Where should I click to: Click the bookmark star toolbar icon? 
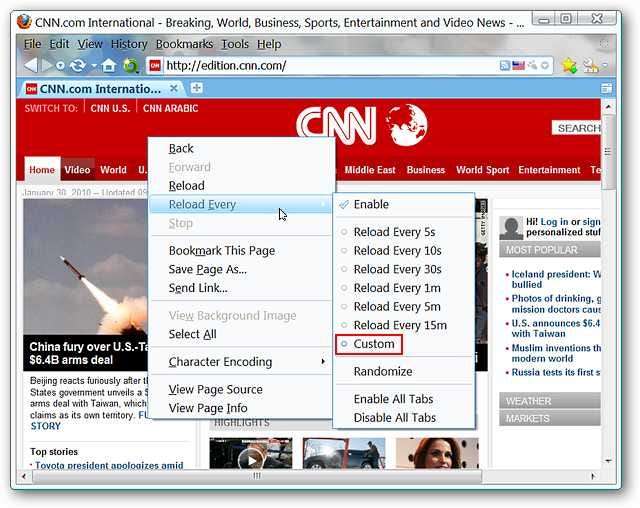coord(569,65)
